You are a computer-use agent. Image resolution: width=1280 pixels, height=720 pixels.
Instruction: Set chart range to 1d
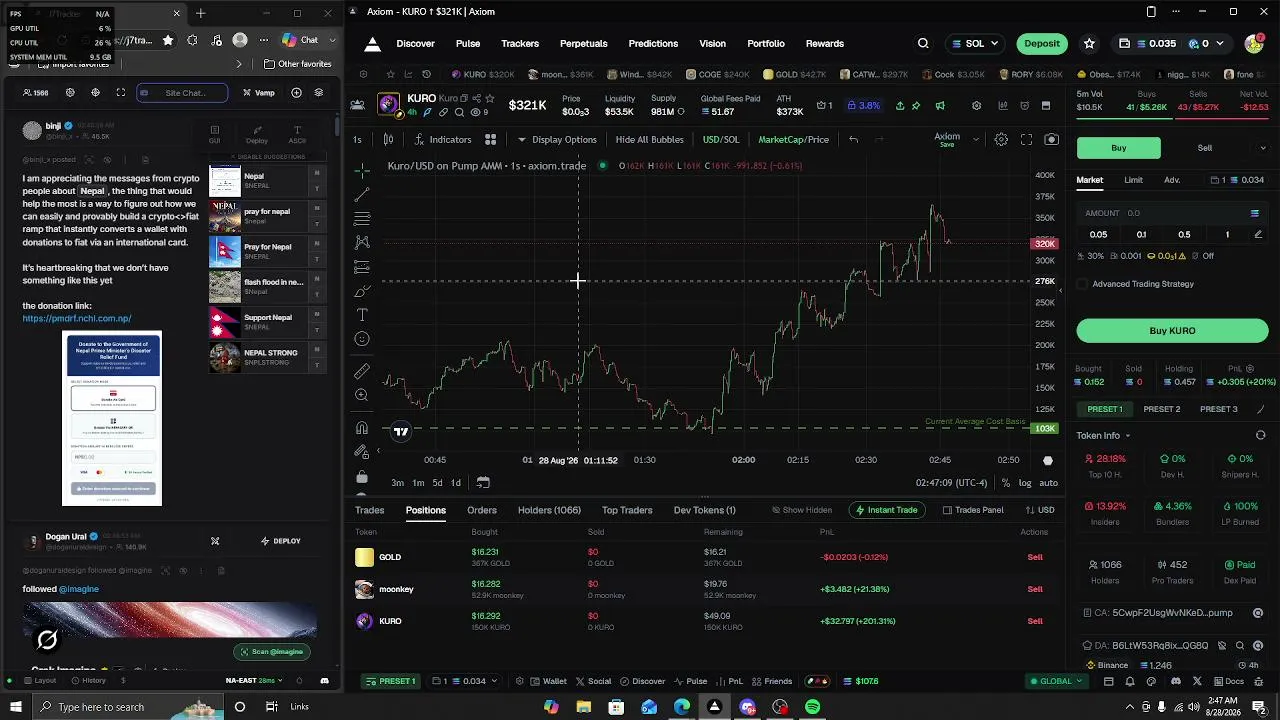point(456,483)
